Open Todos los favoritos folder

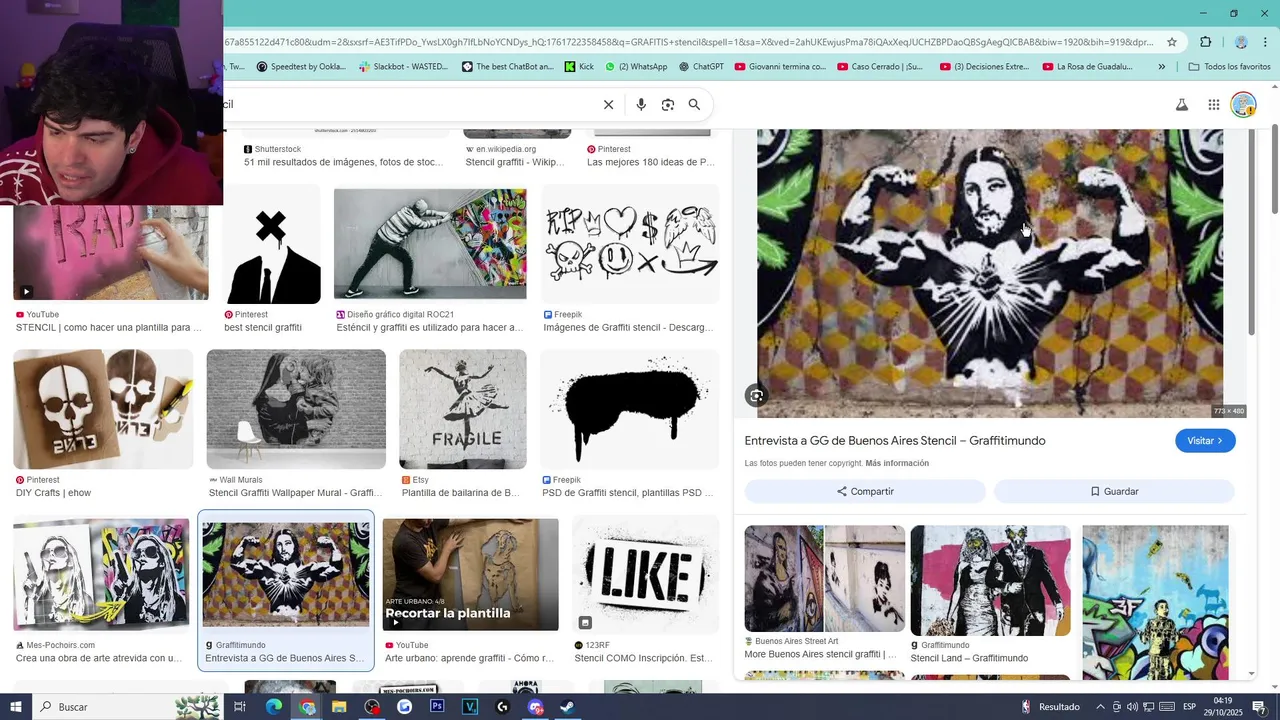(x=1229, y=67)
